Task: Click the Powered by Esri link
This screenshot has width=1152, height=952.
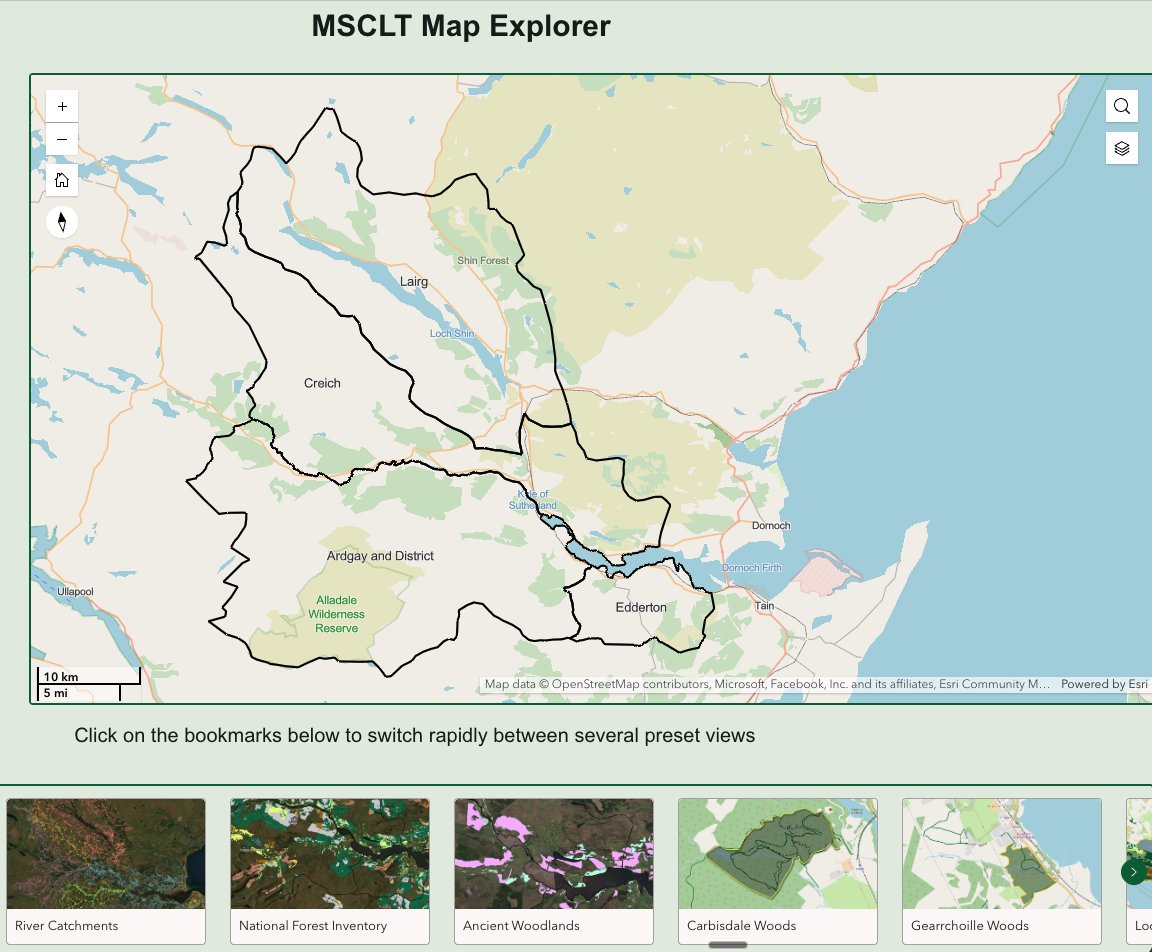Action: coord(1104,684)
